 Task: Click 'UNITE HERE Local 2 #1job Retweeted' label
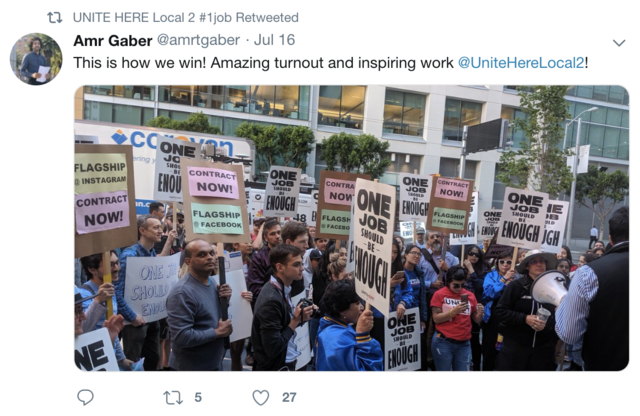point(186,18)
